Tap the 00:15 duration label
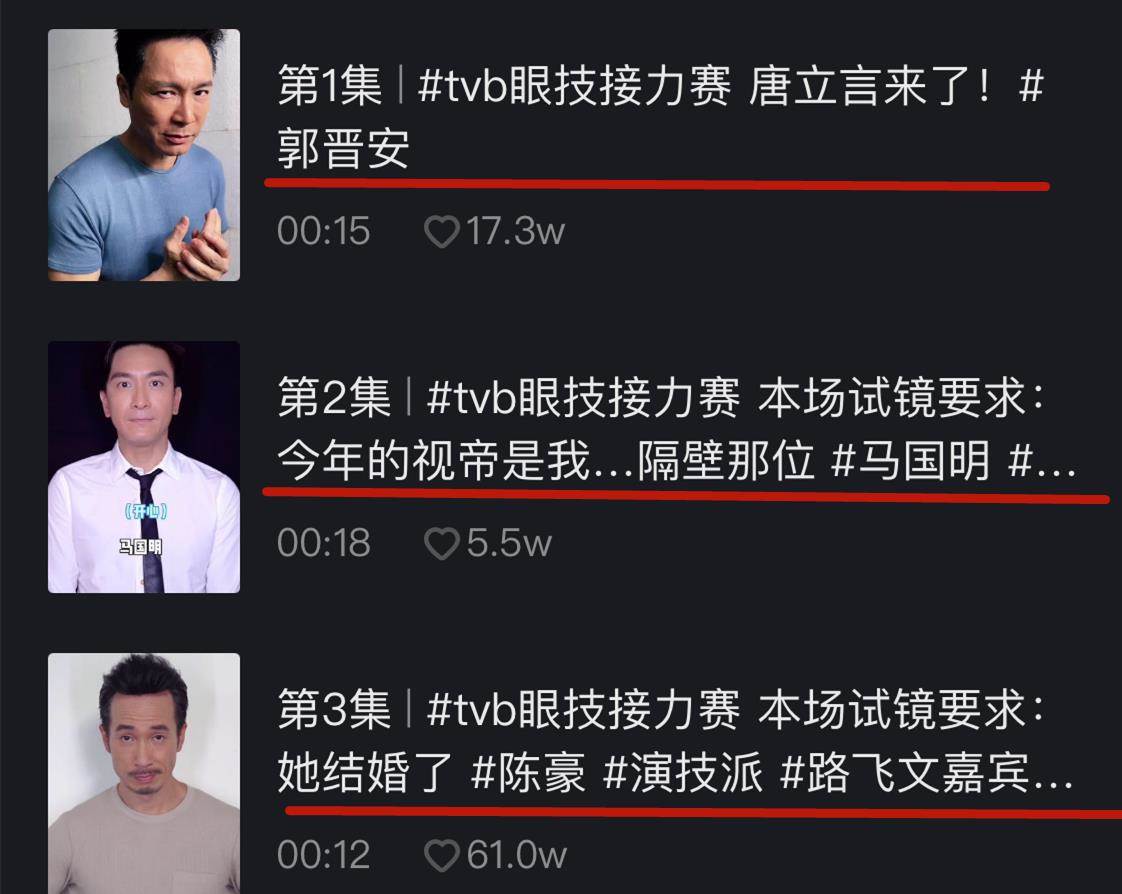Viewport: 1122px width, 894px height. (x=323, y=231)
